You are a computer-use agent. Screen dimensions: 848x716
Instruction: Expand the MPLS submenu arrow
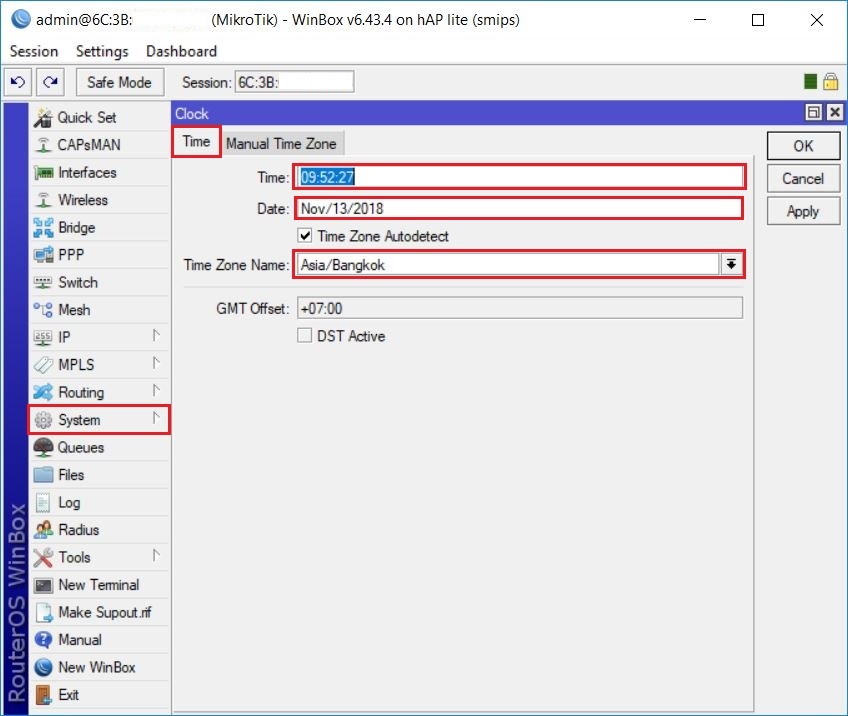156,363
